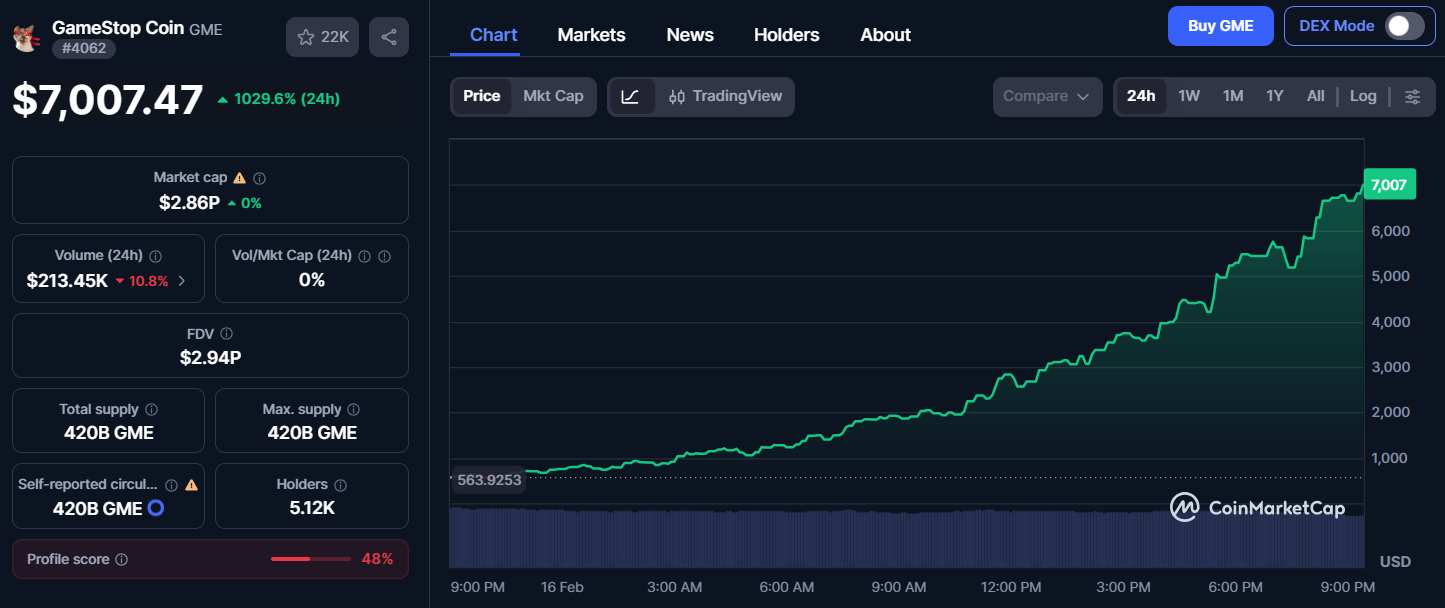This screenshot has height=608, width=1445.
Task: Set chart range to 24h
Action: [x=1141, y=96]
